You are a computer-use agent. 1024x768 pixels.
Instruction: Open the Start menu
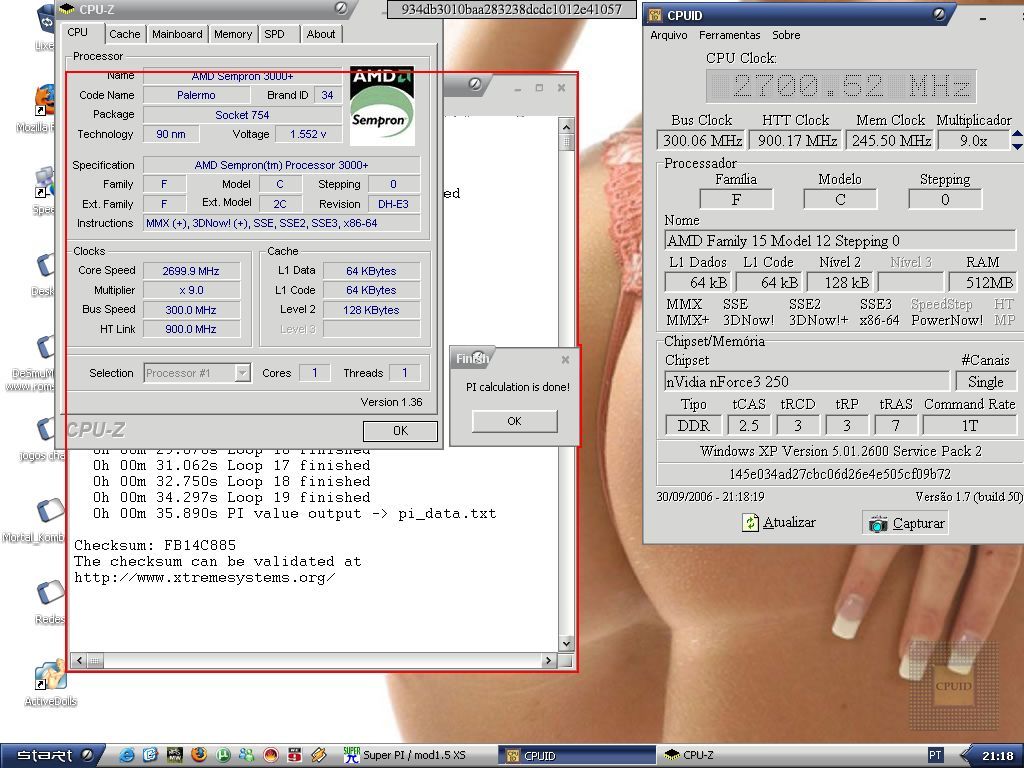coord(54,756)
